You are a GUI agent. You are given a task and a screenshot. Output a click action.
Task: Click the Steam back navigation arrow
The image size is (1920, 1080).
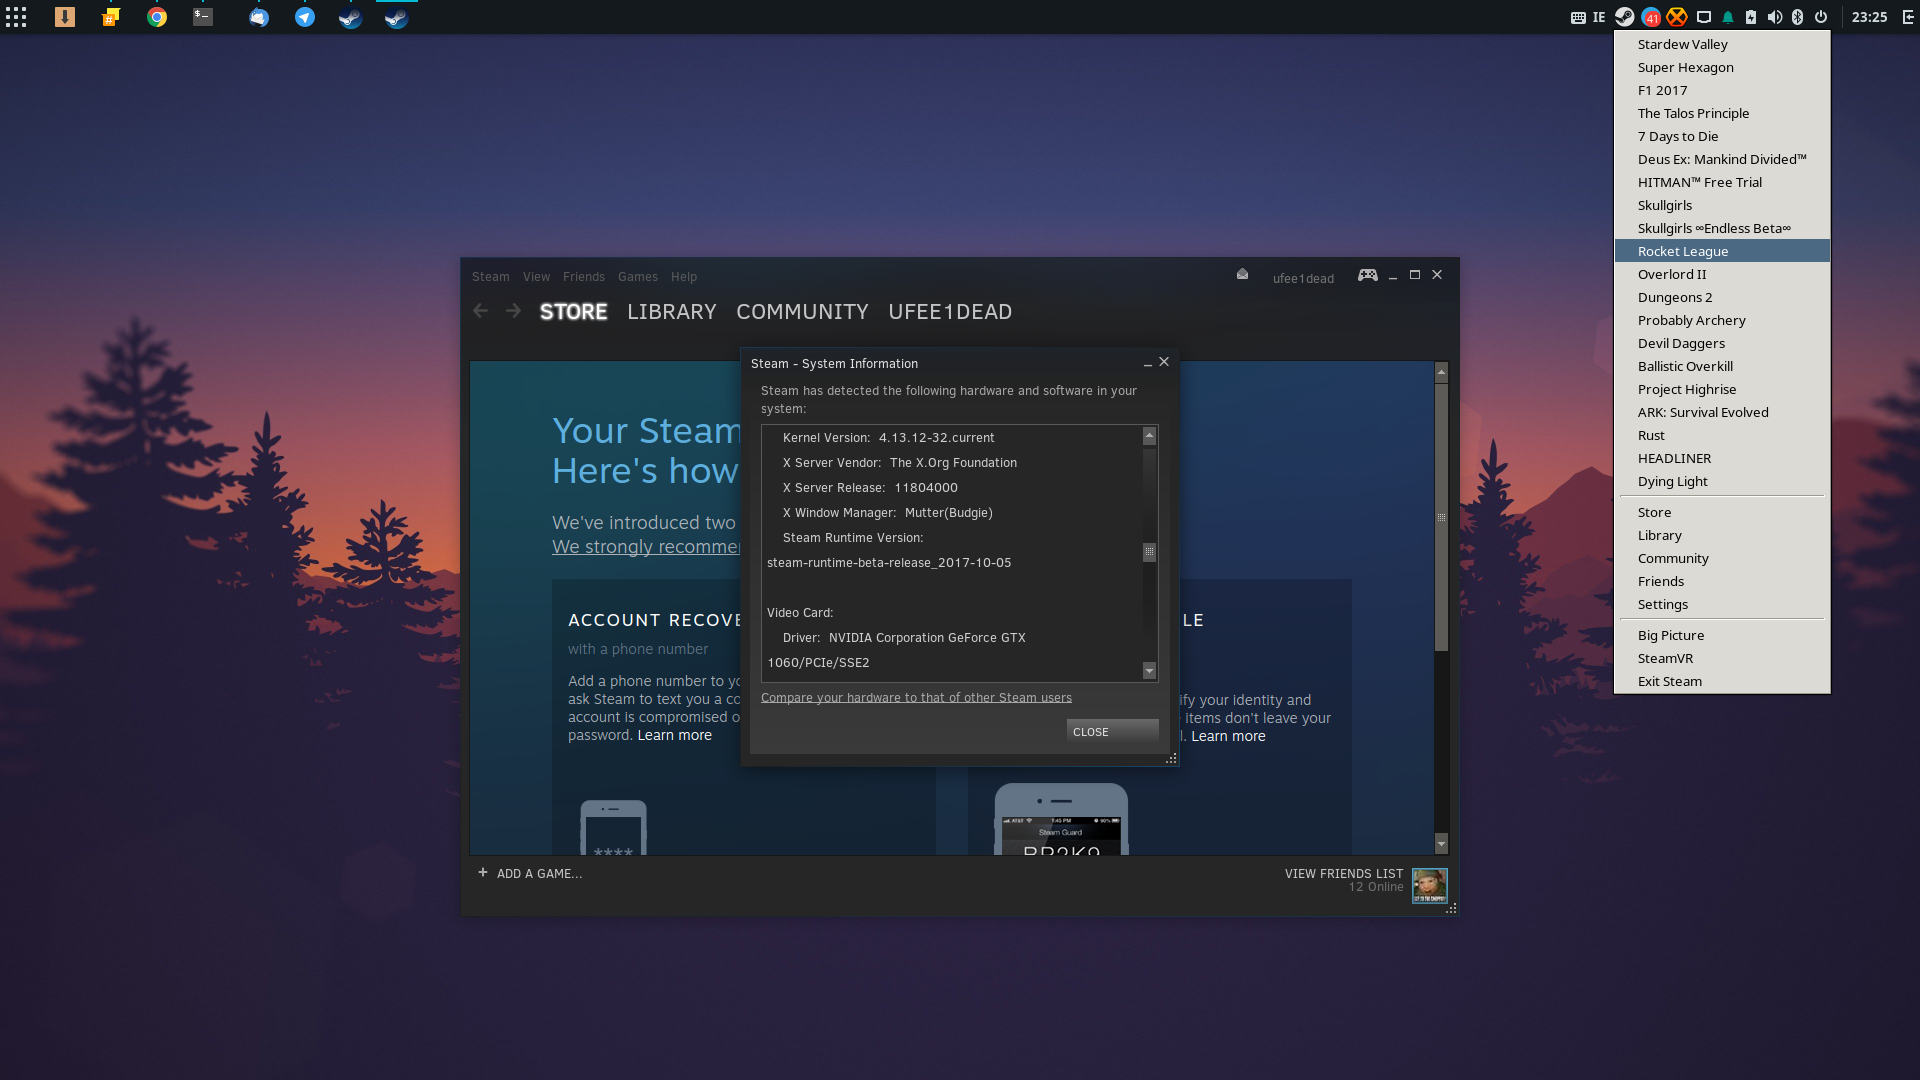(x=481, y=311)
